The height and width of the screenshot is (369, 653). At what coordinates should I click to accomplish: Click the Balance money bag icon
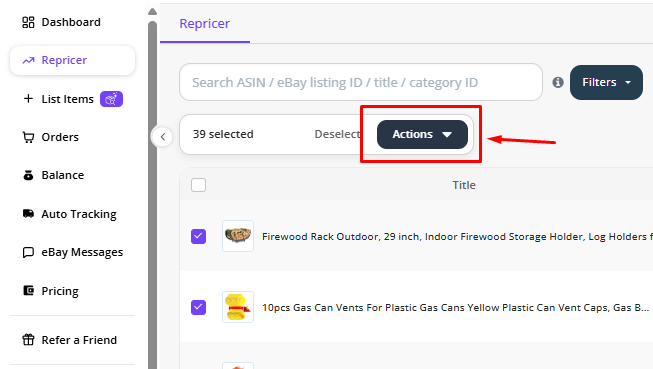coord(28,175)
